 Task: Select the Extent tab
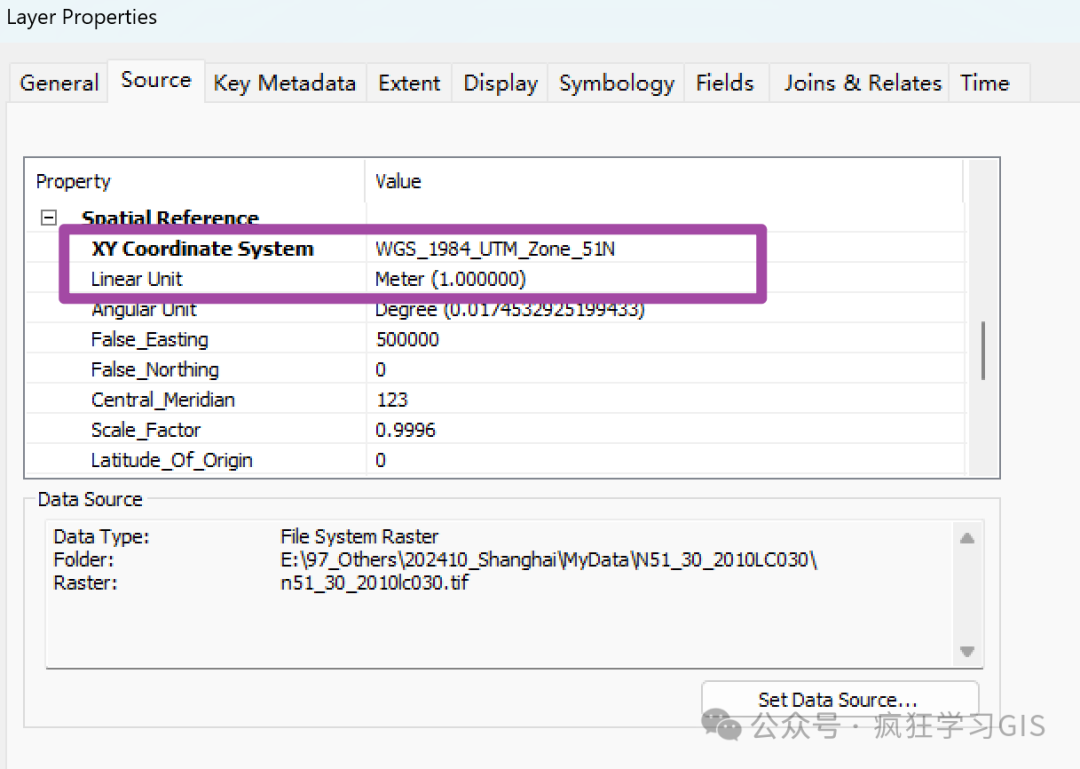click(x=409, y=83)
